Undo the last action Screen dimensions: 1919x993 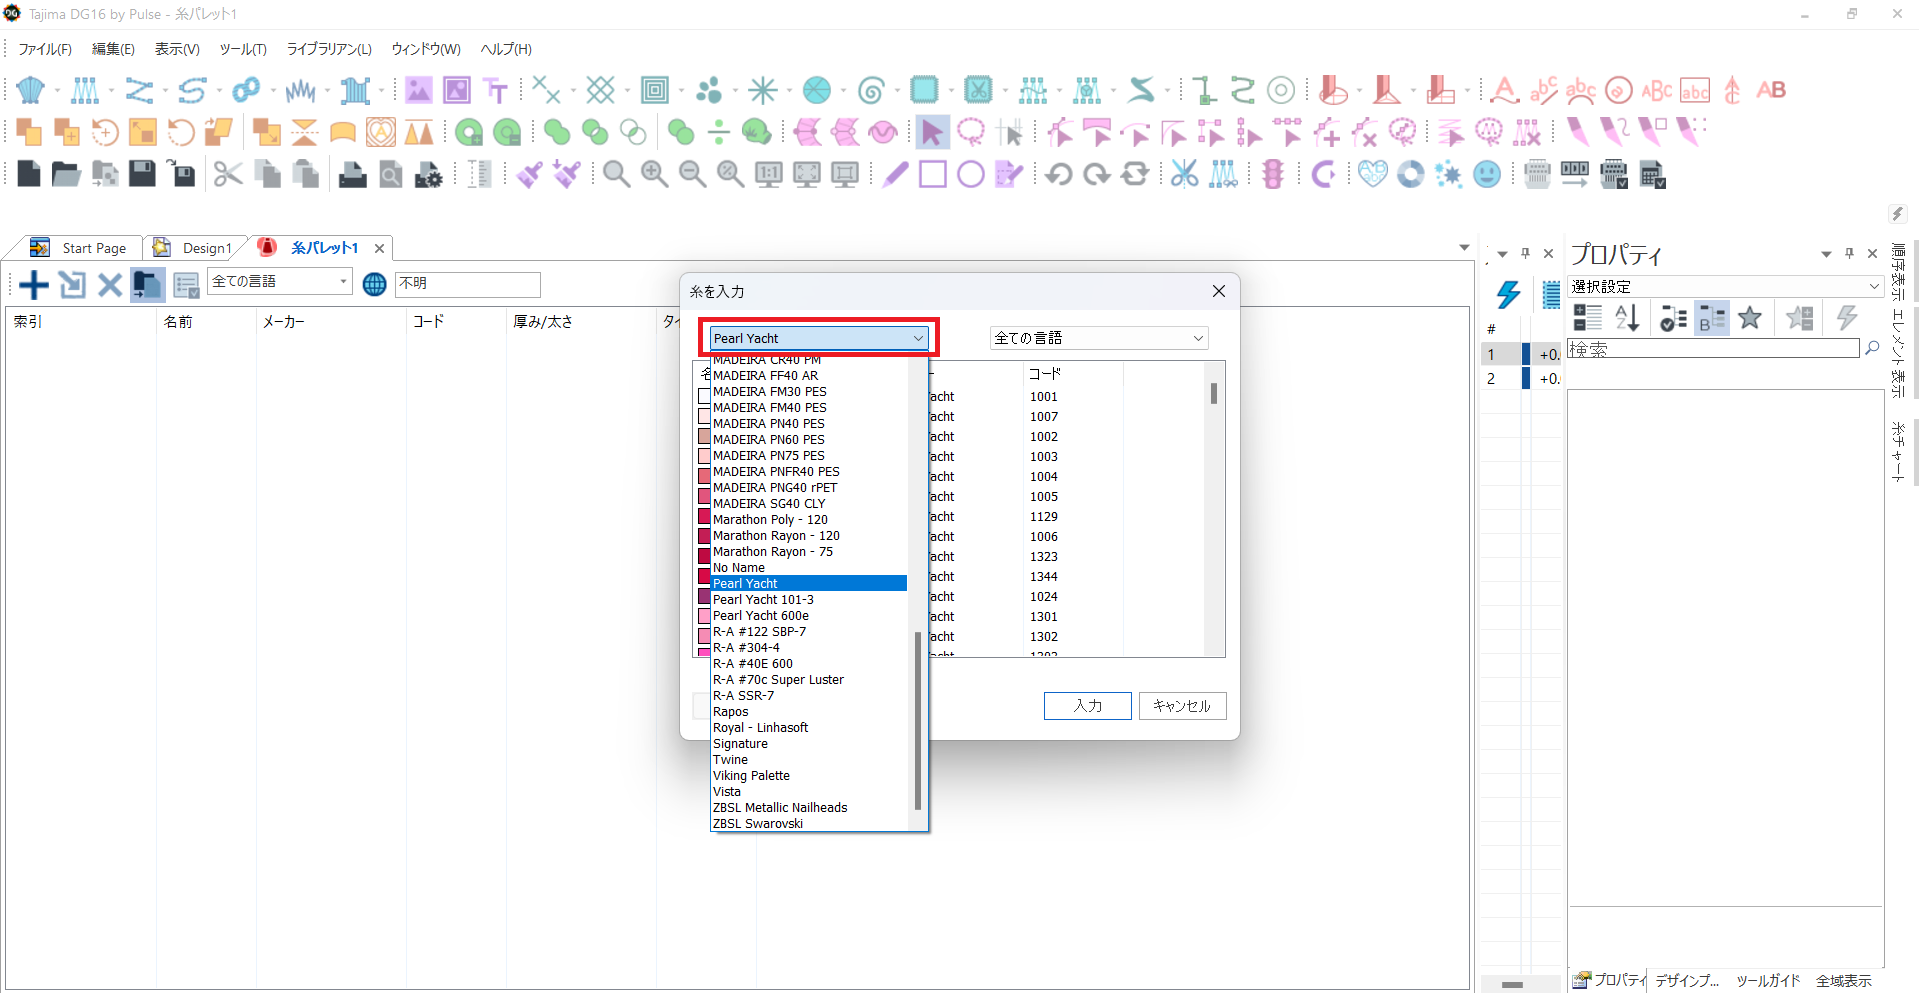coord(1059,174)
